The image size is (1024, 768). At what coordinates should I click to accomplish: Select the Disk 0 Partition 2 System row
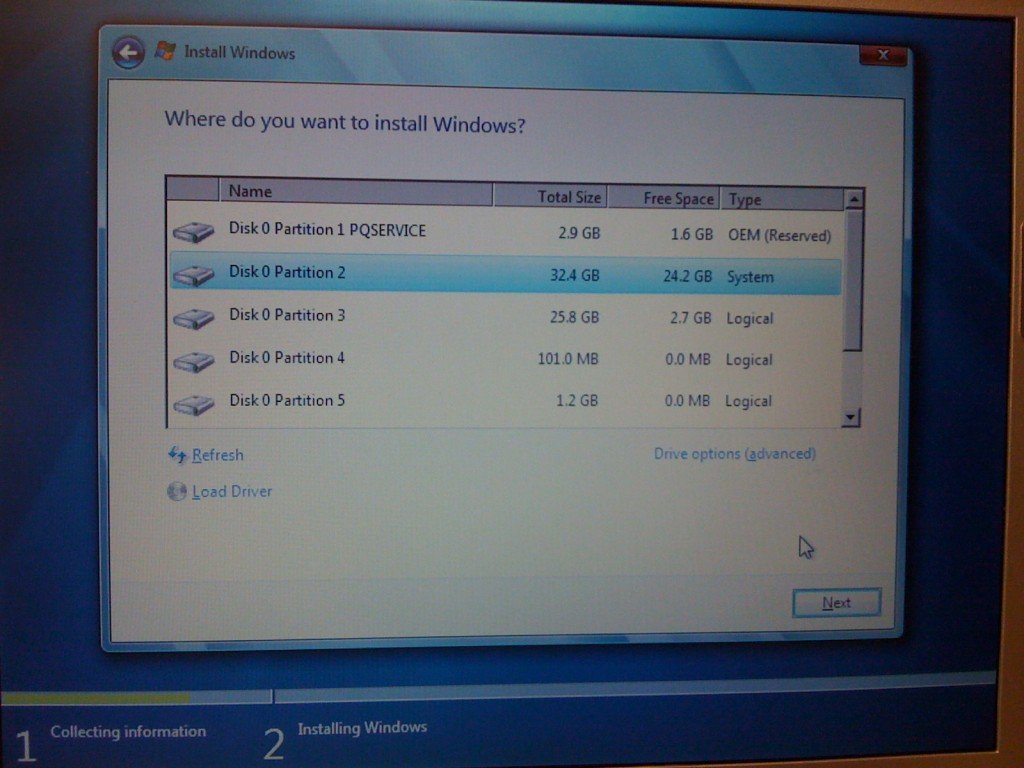(450, 272)
